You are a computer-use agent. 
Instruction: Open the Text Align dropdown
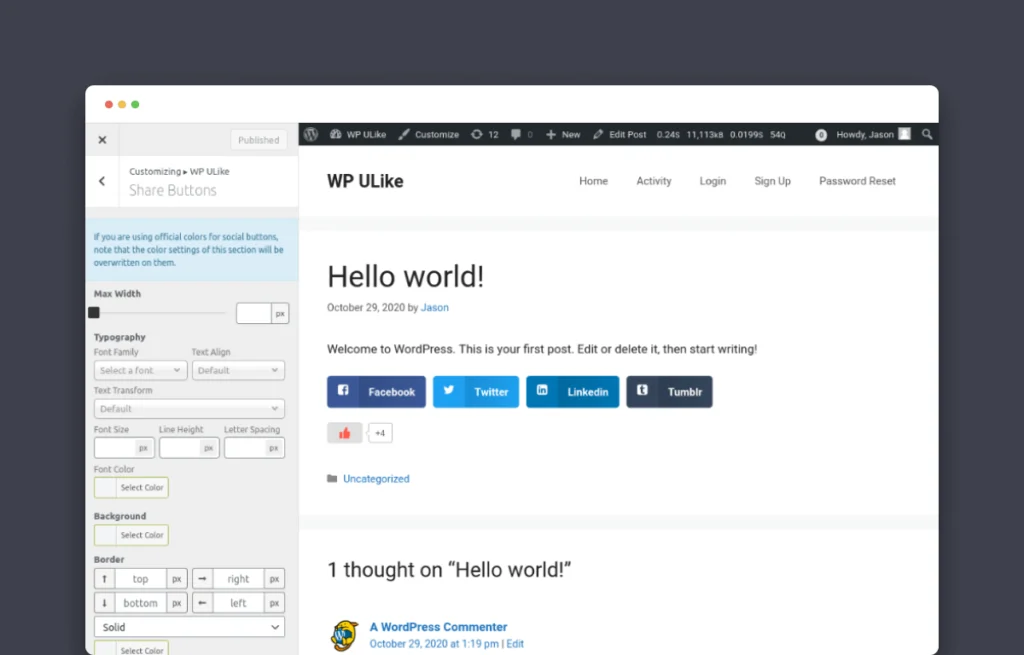(238, 370)
